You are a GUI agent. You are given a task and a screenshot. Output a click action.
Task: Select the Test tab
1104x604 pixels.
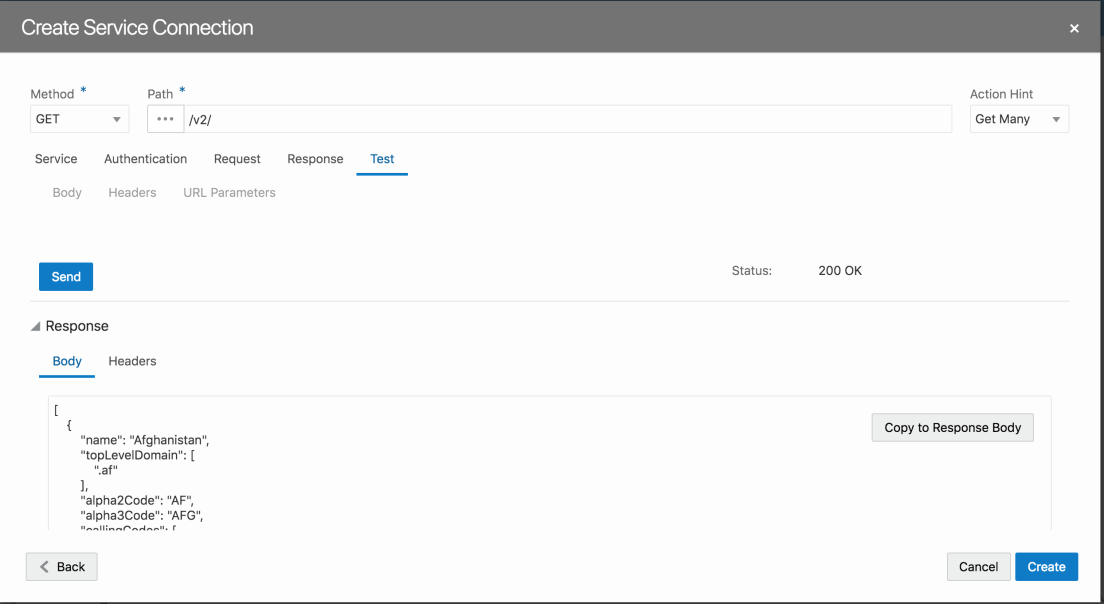382,159
